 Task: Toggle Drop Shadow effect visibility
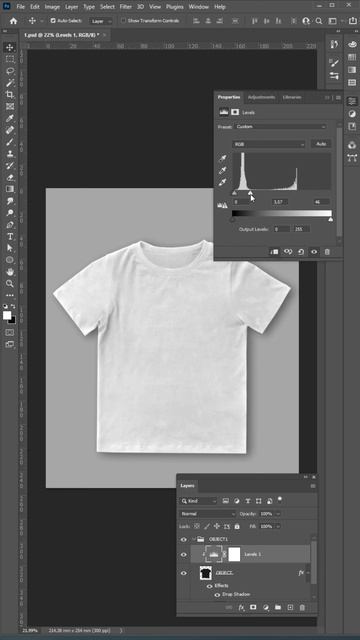[217, 595]
